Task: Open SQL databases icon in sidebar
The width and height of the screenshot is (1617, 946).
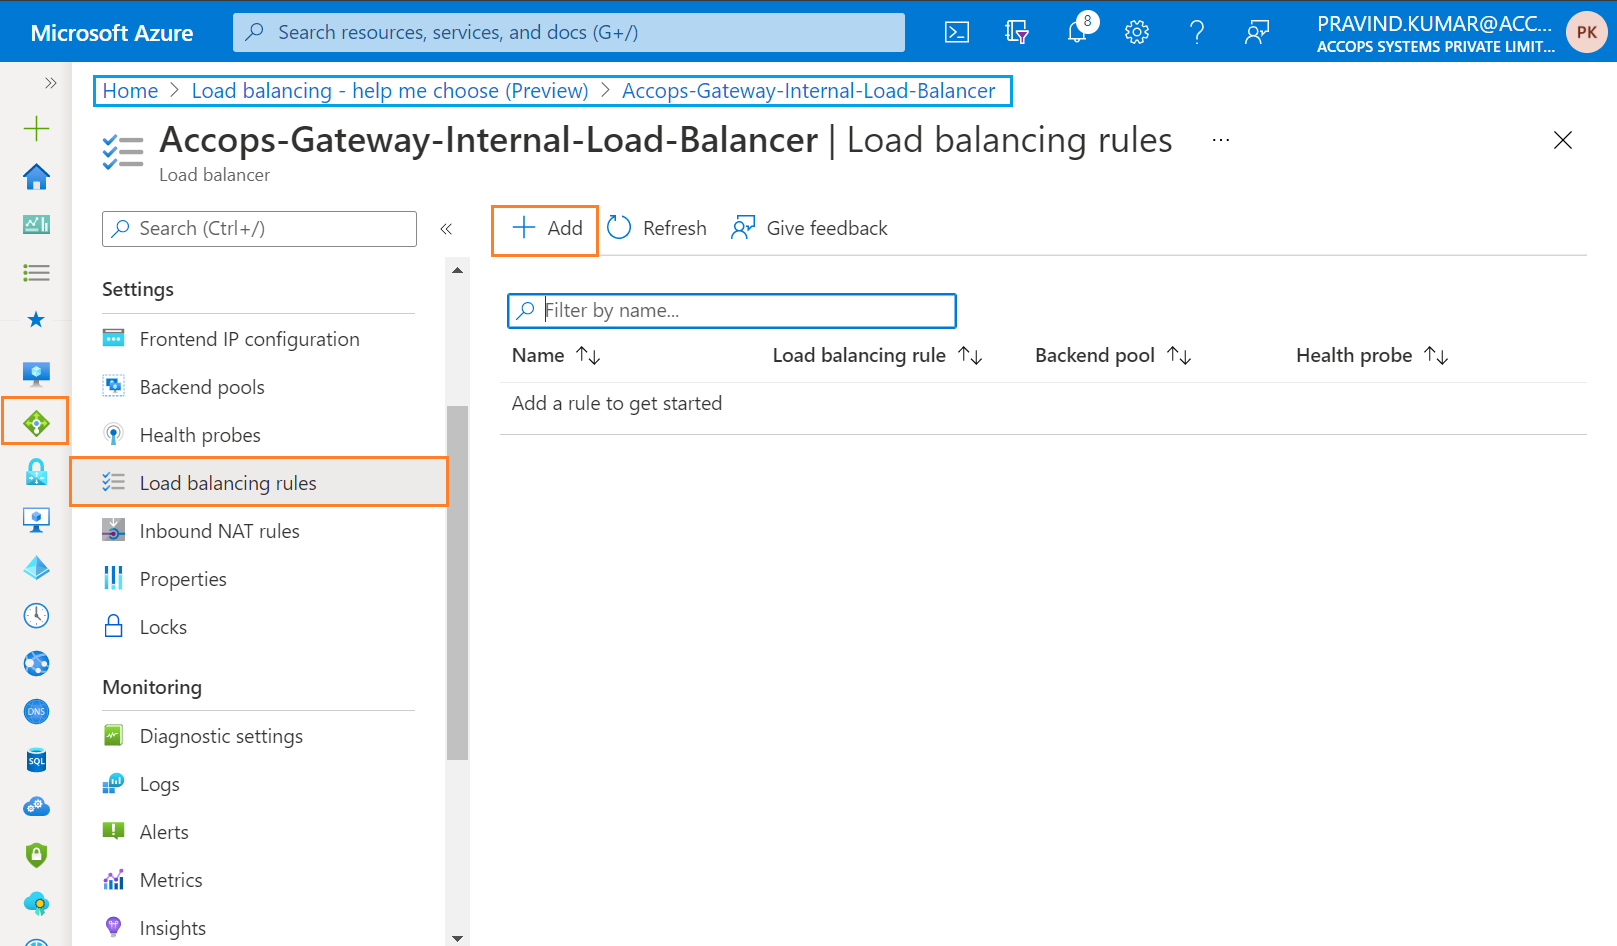Action: pyautogui.click(x=36, y=760)
